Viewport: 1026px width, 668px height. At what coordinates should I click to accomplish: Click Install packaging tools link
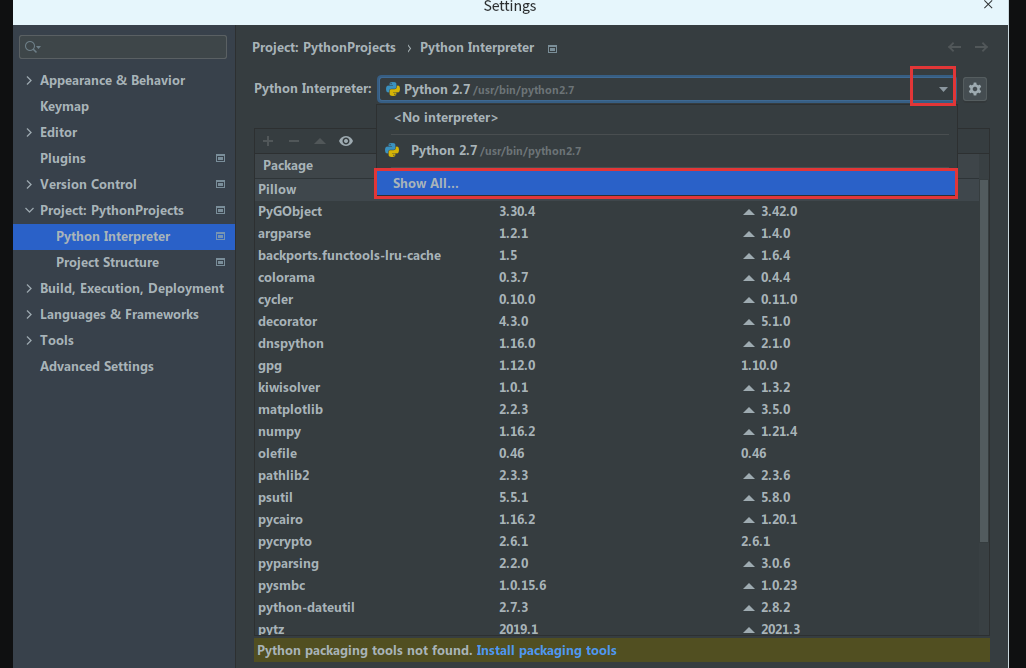coord(546,650)
